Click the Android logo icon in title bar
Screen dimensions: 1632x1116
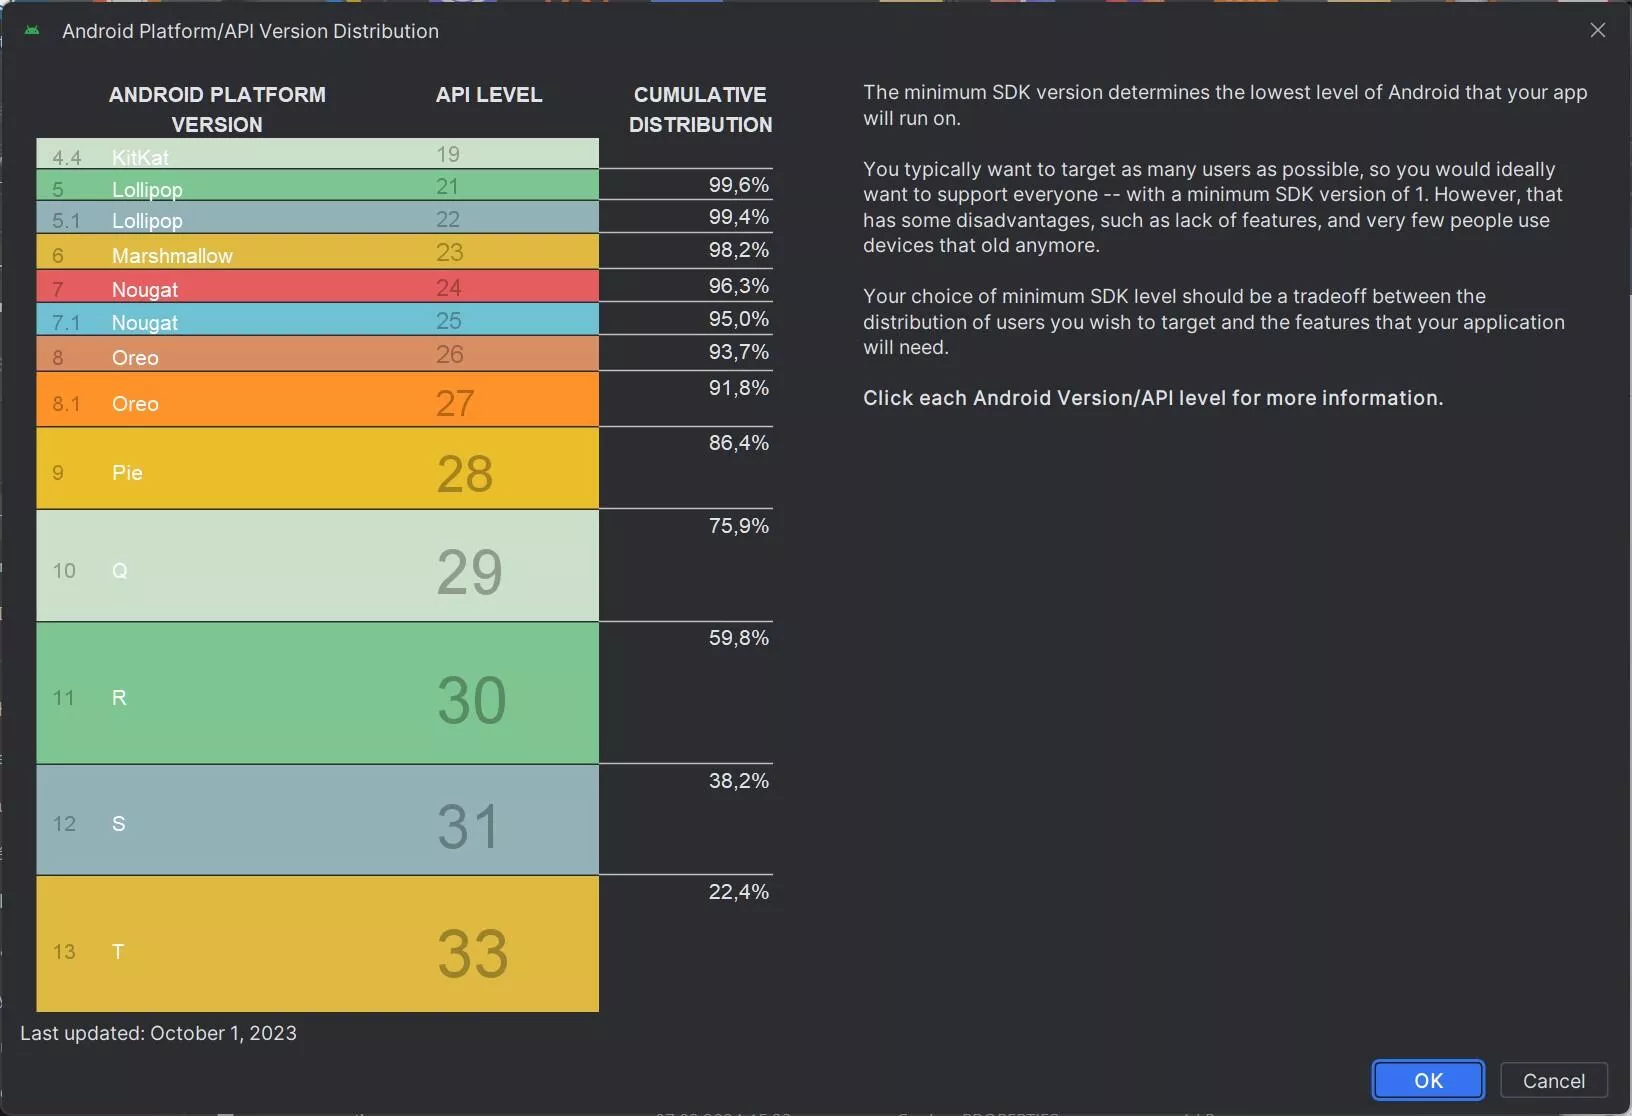coord(32,31)
